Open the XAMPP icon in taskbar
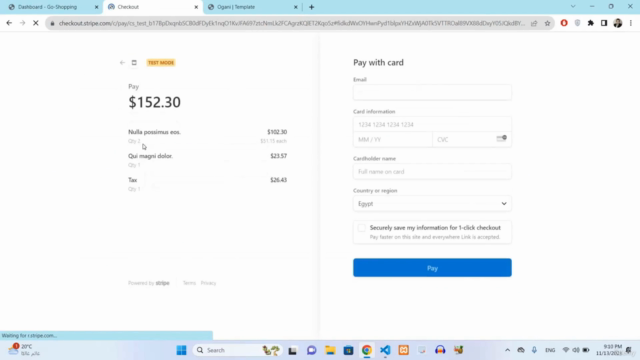Image resolution: width=640 pixels, height=360 pixels. (403, 350)
